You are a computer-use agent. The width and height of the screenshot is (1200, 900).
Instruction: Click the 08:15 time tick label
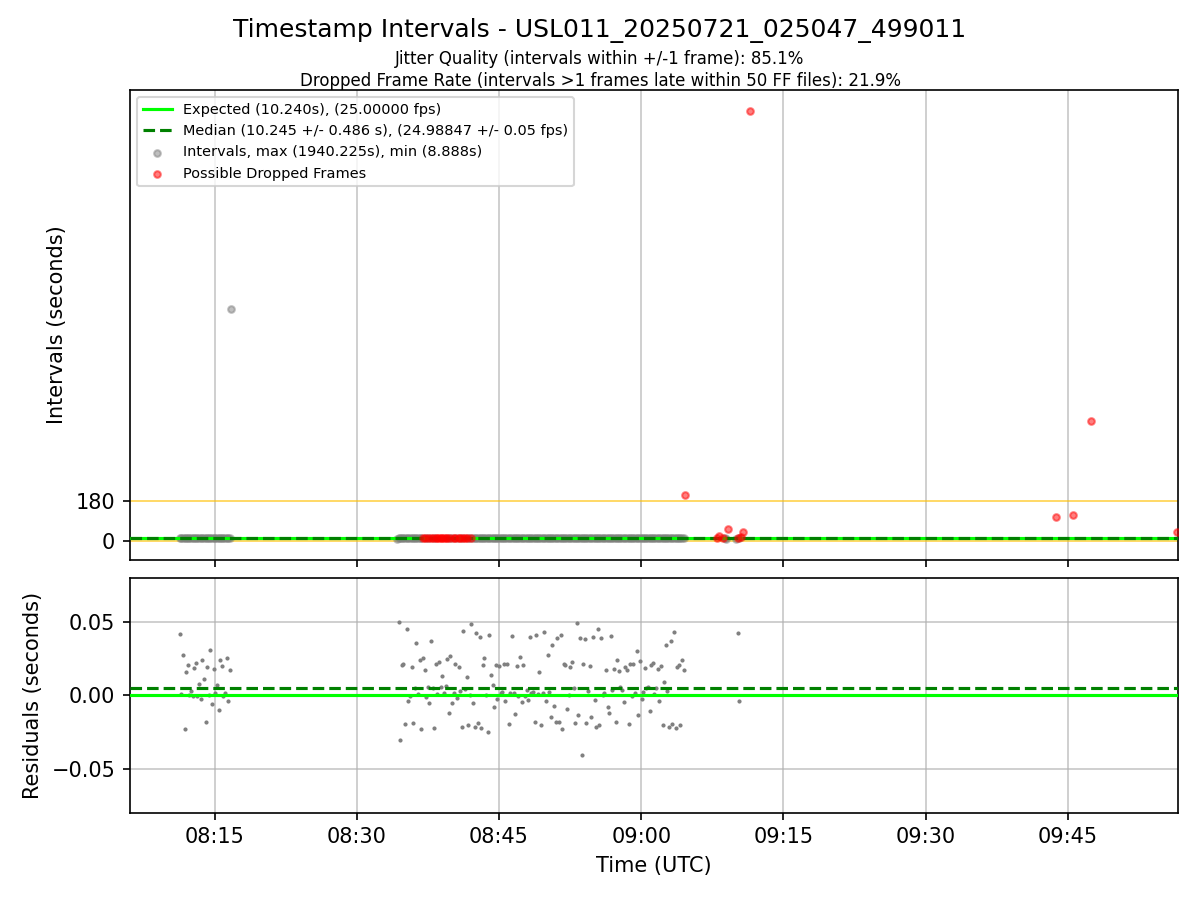(x=214, y=836)
